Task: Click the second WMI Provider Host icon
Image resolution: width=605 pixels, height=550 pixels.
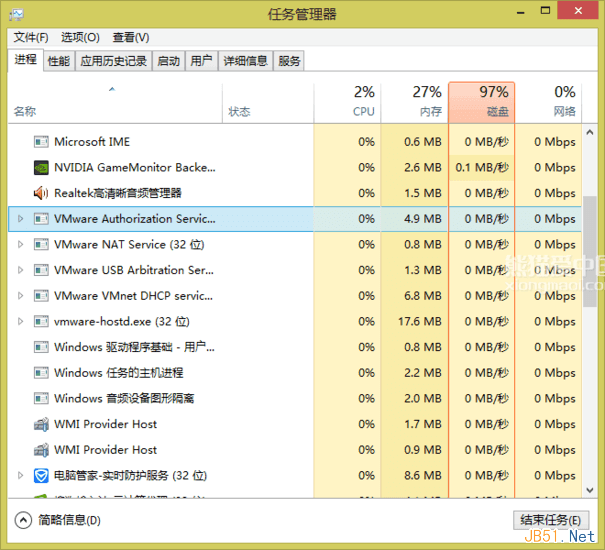Action: pos(41,450)
